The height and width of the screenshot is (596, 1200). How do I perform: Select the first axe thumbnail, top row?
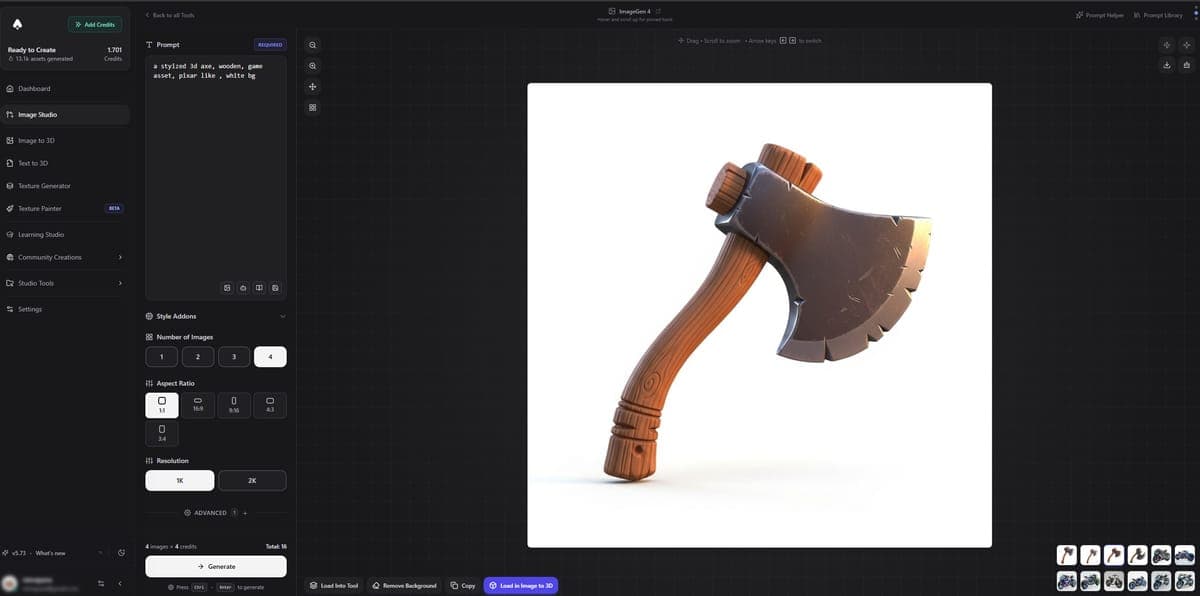1067,555
